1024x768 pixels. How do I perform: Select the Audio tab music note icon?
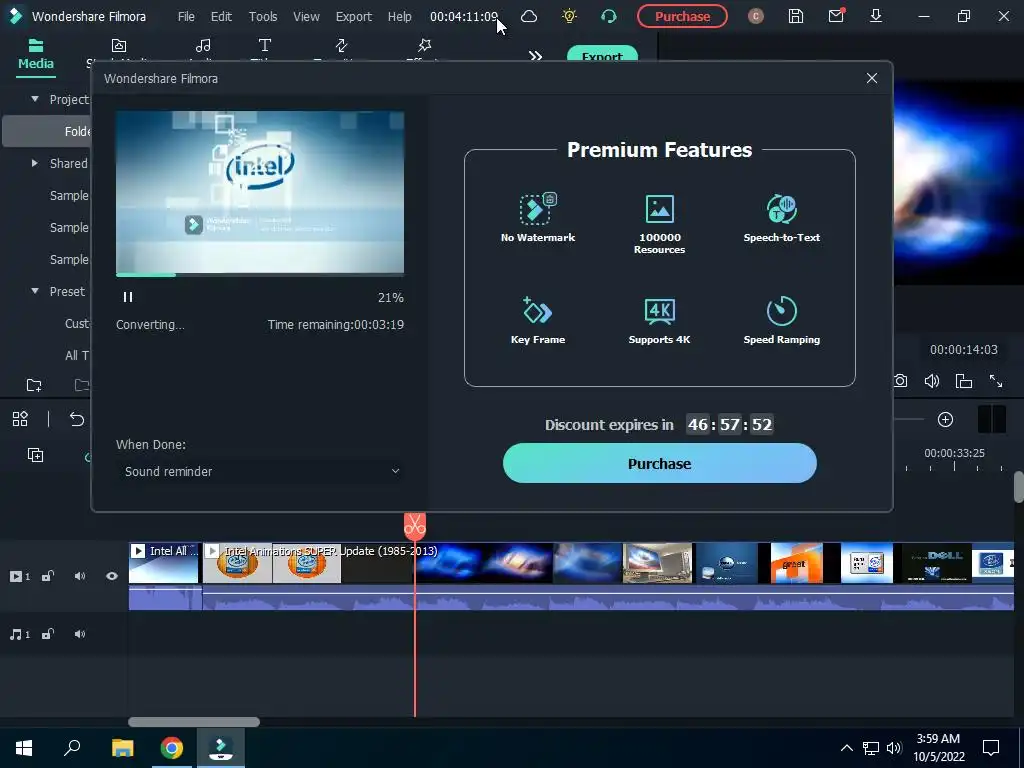click(x=203, y=45)
